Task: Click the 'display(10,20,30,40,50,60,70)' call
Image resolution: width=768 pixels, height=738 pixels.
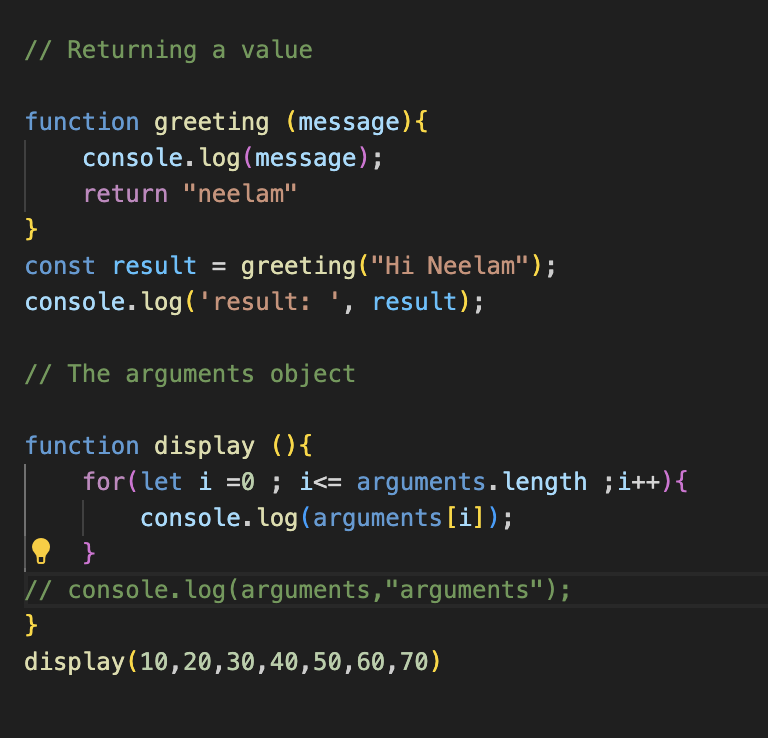Action: (233, 662)
